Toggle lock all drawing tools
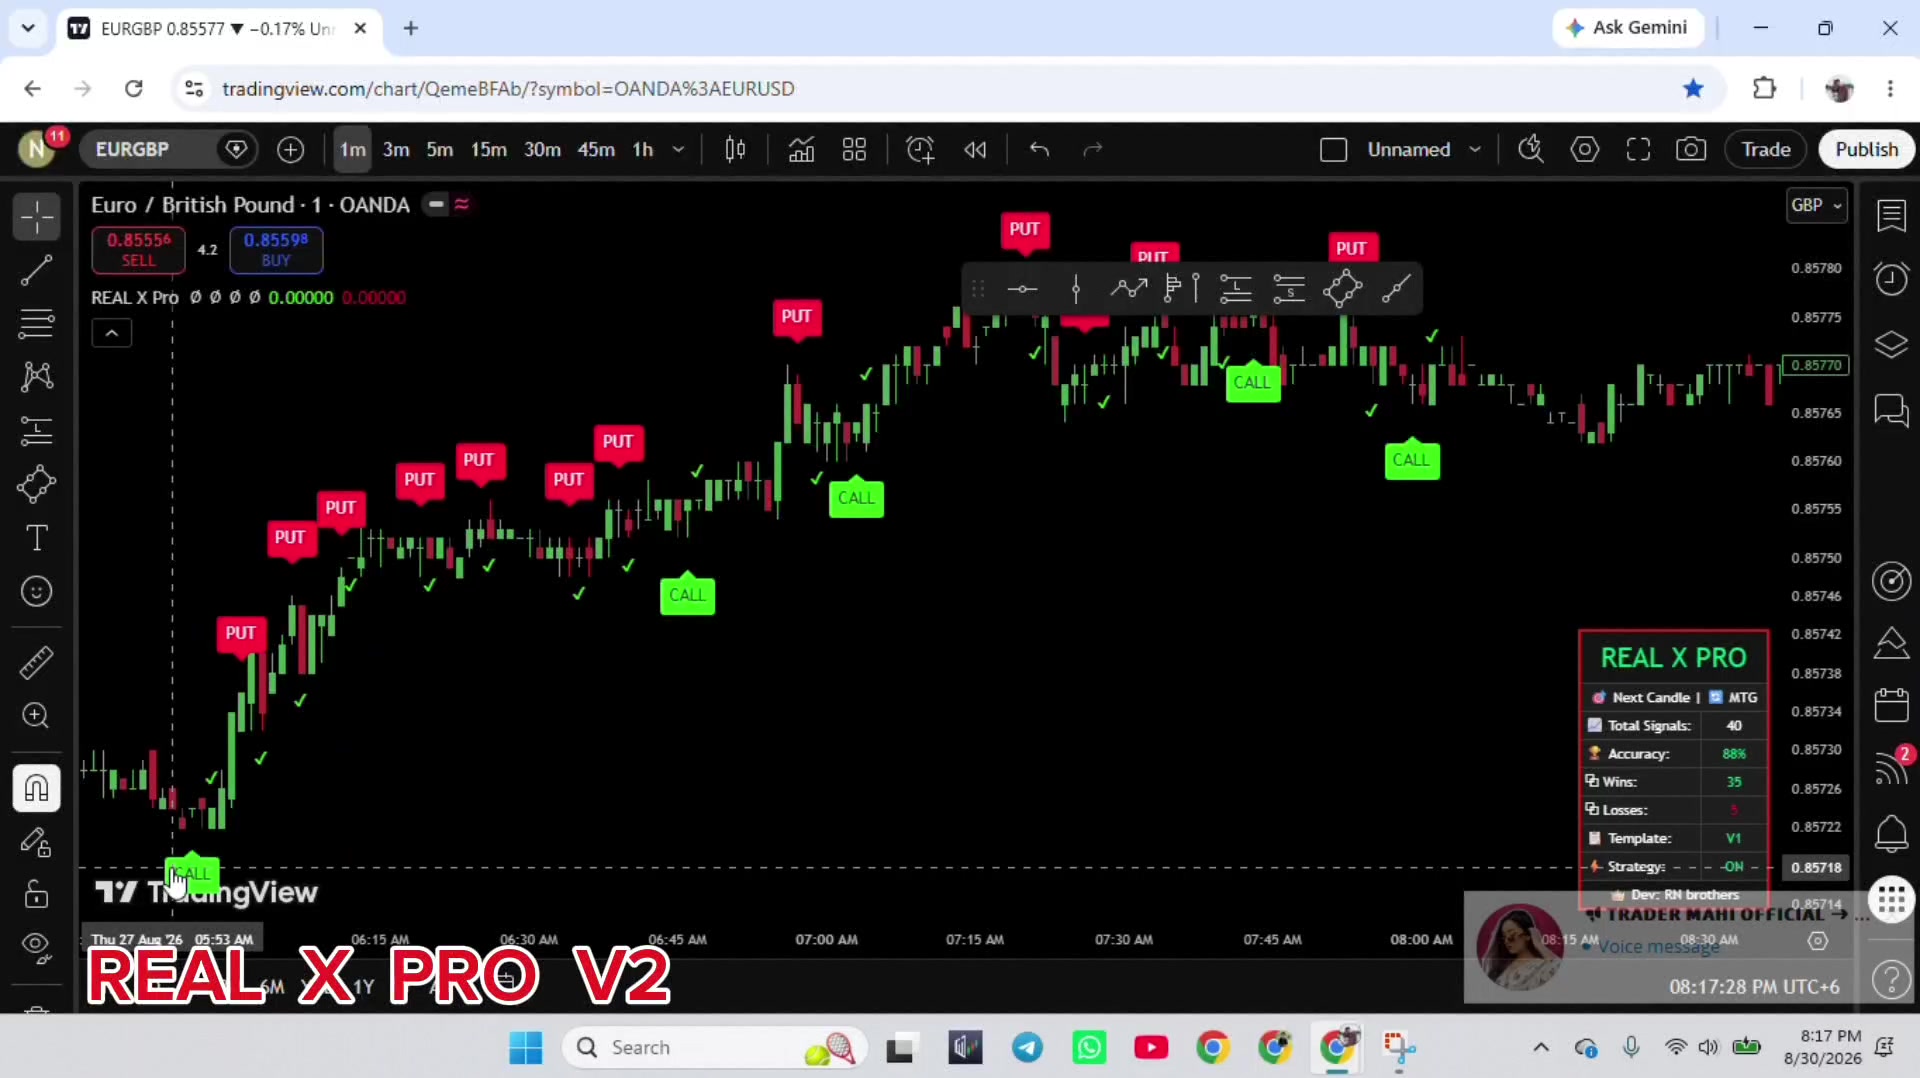The image size is (1920, 1078). 37,894
